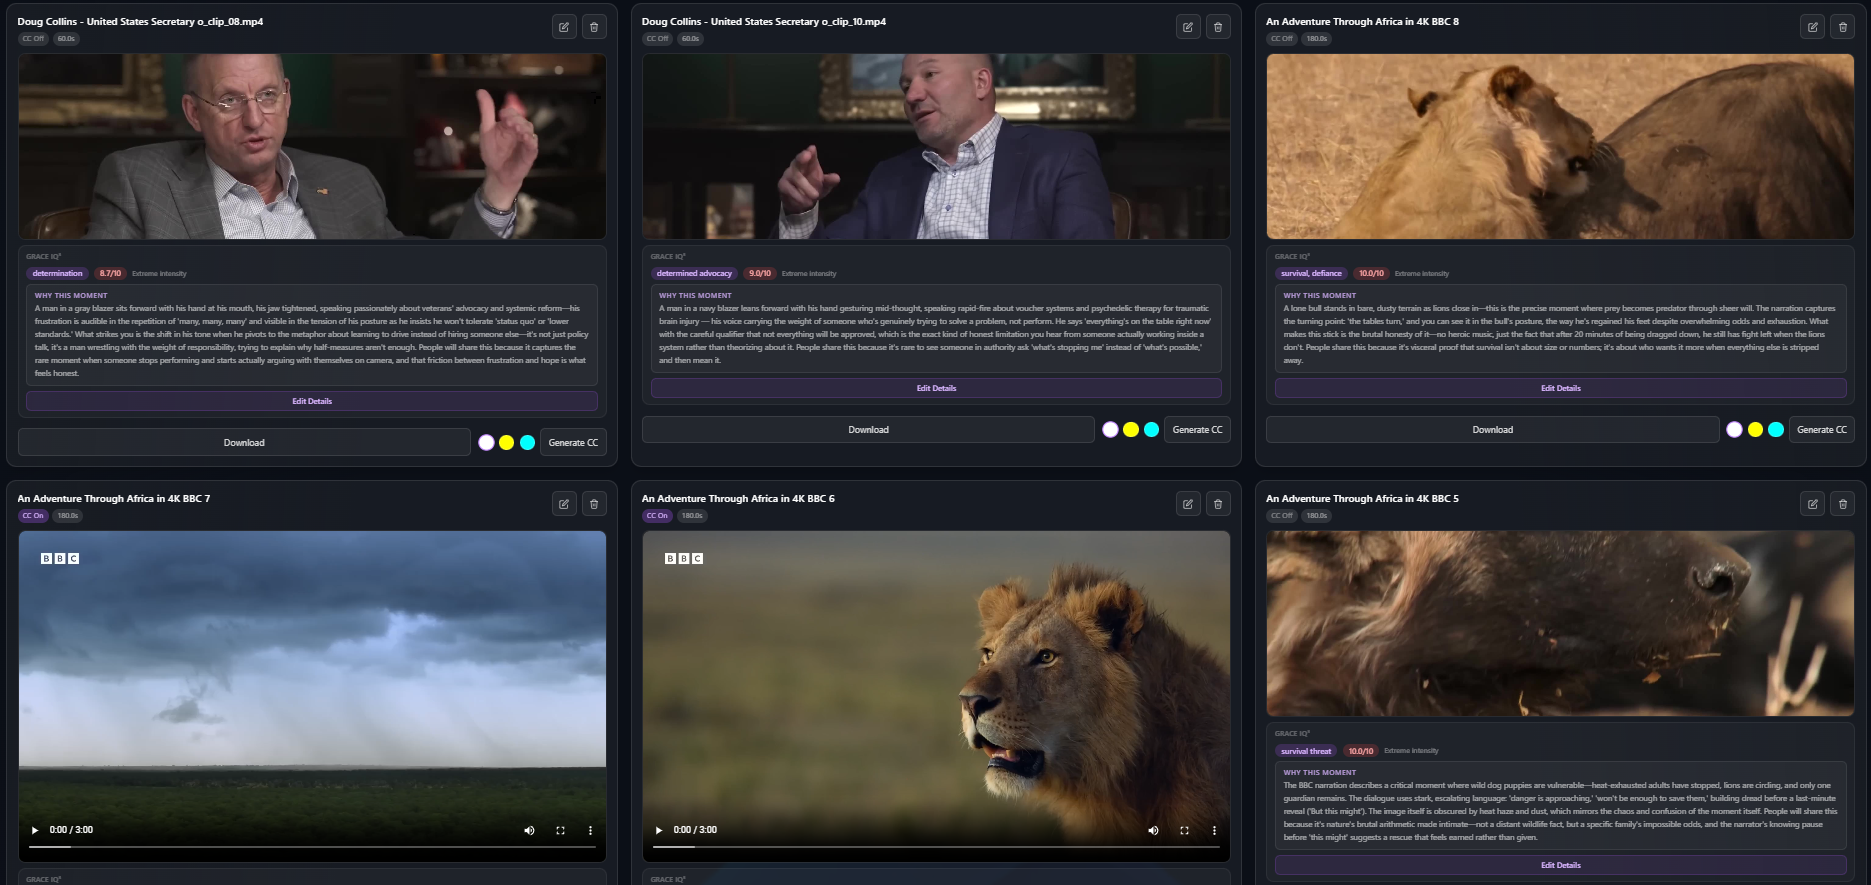
Task: Generate CC for BBC 8 card
Action: (1821, 430)
